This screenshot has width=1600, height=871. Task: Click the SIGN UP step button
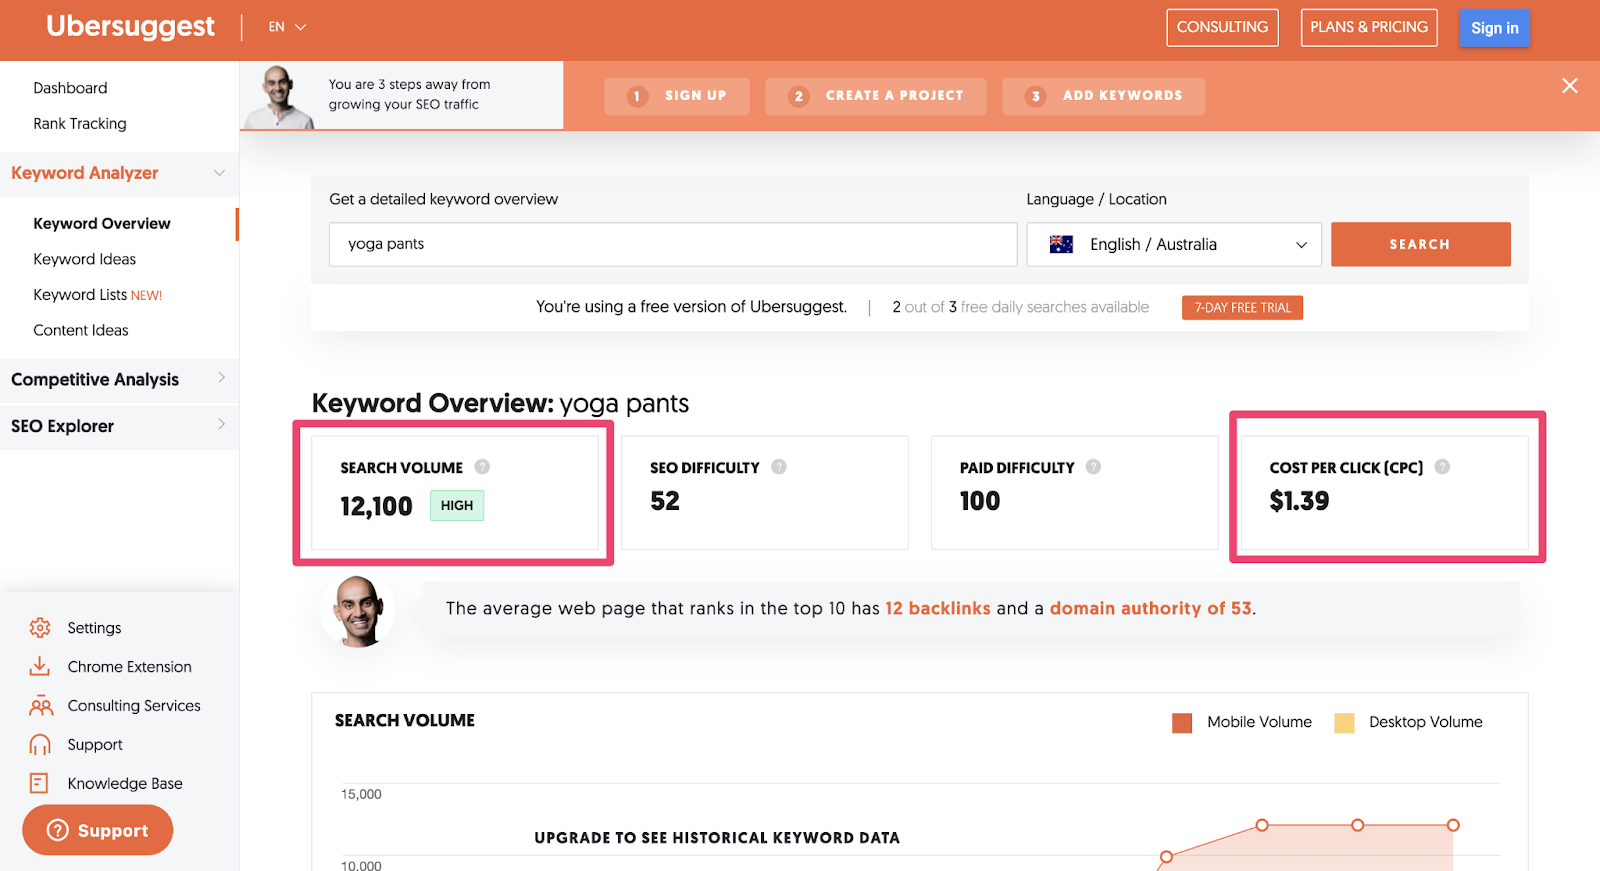pyautogui.click(x=677, y=96)
